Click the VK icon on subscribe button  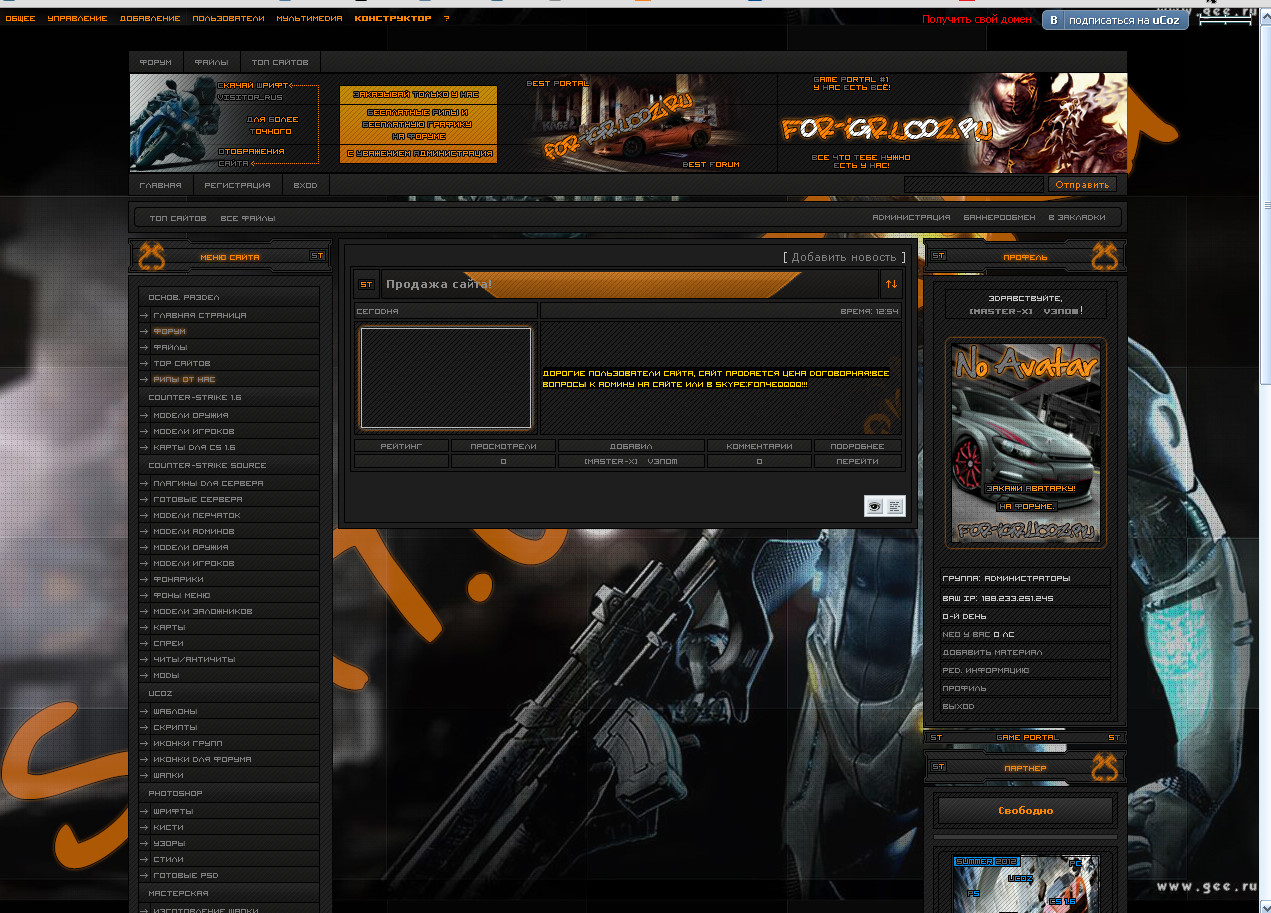1054,20
